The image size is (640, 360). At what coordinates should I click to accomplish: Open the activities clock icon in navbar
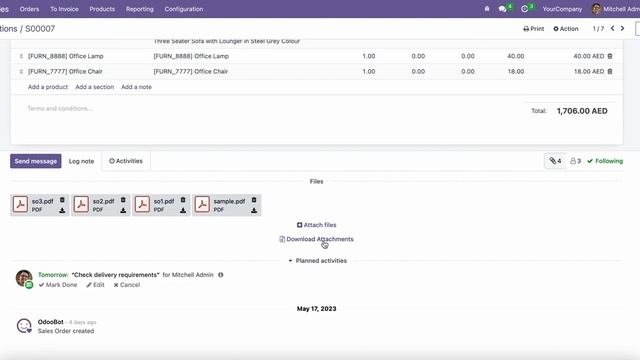[x=524, y=9]
